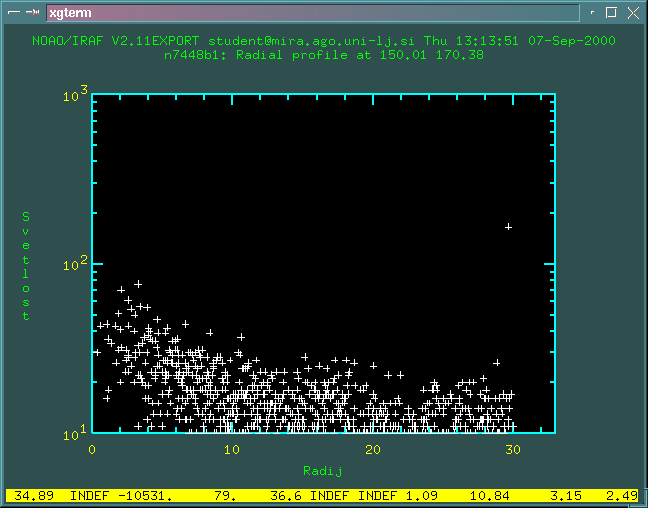The image size is (648, 508).
Task: Click the 10^3 y-axis label
Action: coord(76,95)
